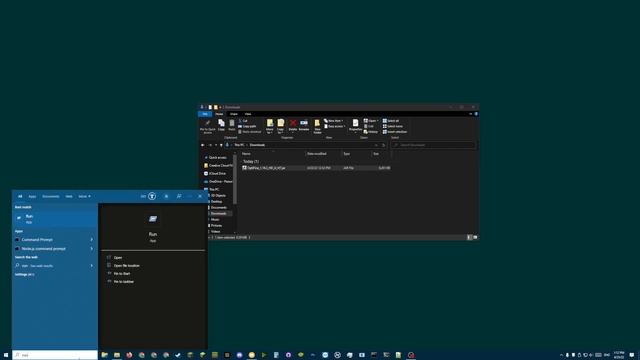Image resolution: width=640 pixels, height=360 pixels.
Task: Open Documents folder in navigation pane
Action: click(219, 207)
